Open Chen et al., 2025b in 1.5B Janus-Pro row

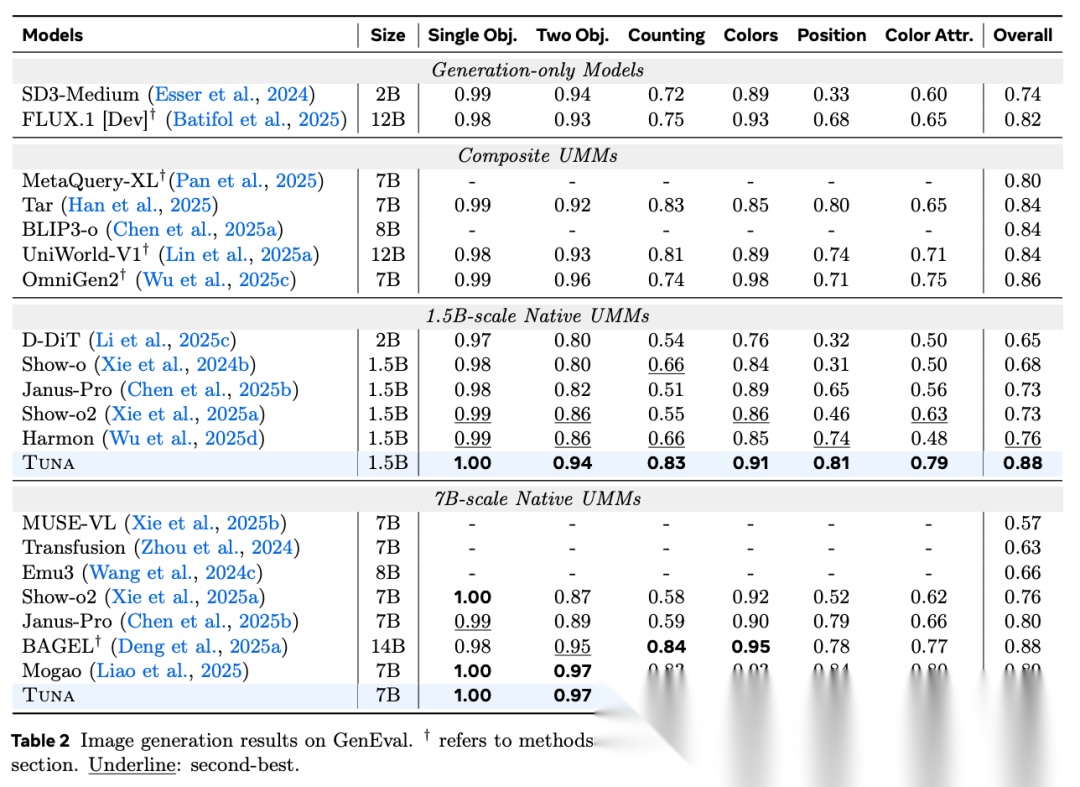209,390
